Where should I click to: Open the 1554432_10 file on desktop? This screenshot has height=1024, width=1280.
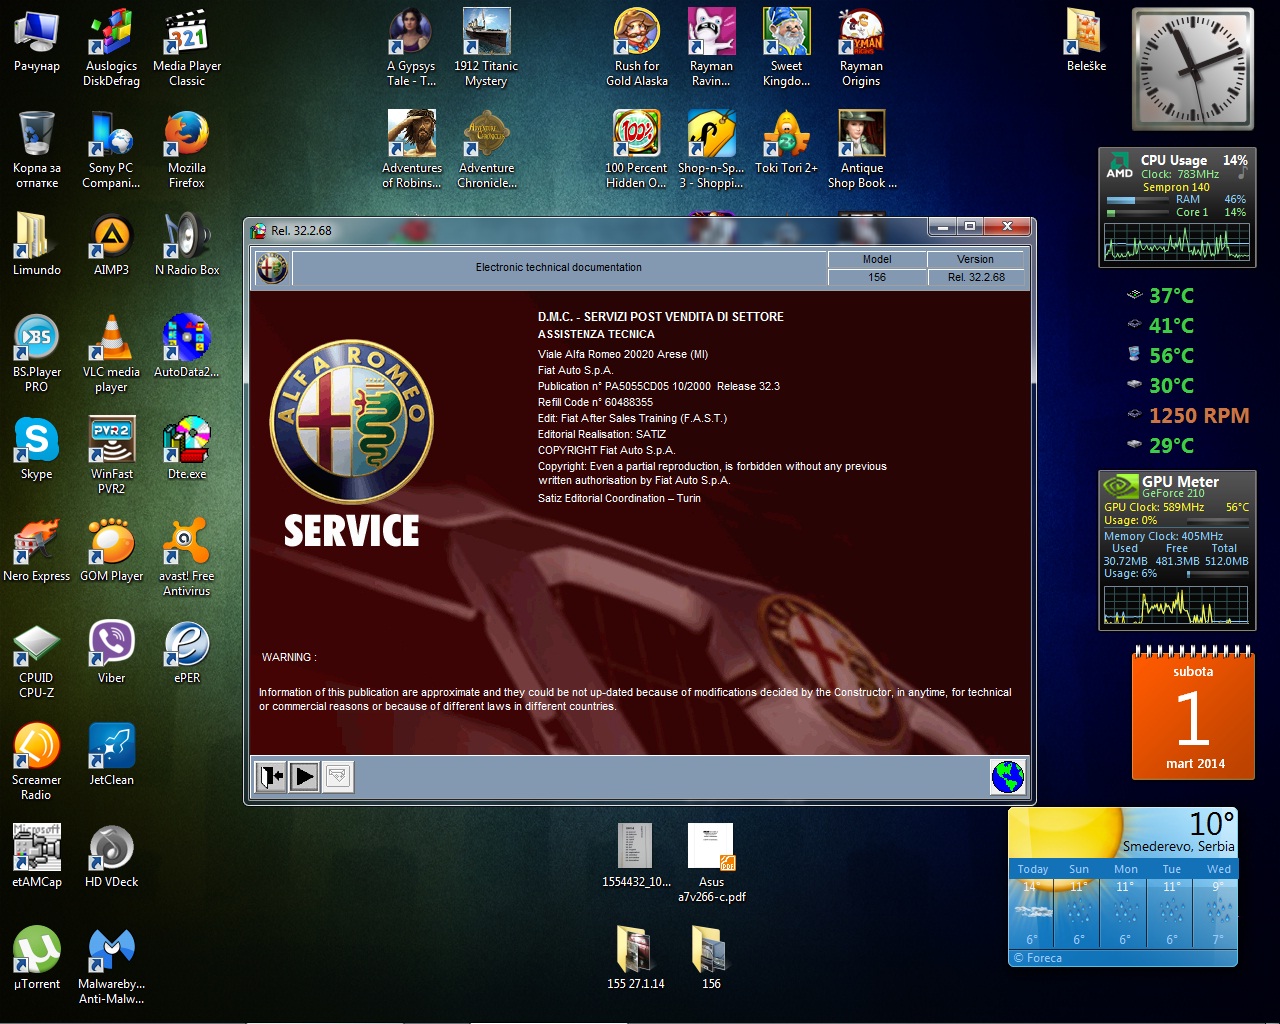637,857
